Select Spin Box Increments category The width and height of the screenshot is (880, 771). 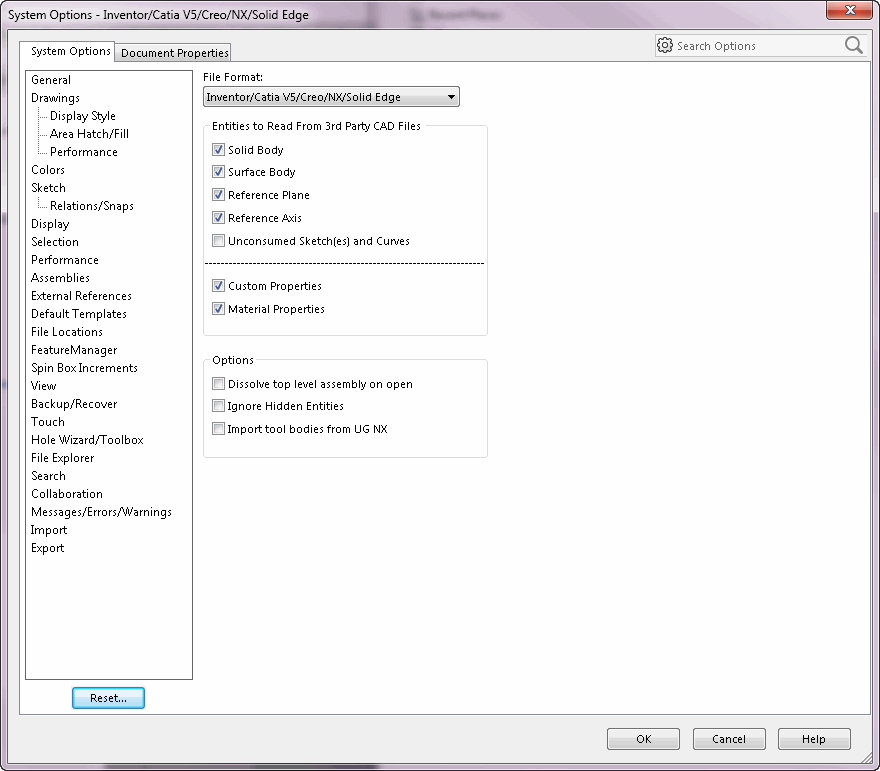tap(84, 368)
